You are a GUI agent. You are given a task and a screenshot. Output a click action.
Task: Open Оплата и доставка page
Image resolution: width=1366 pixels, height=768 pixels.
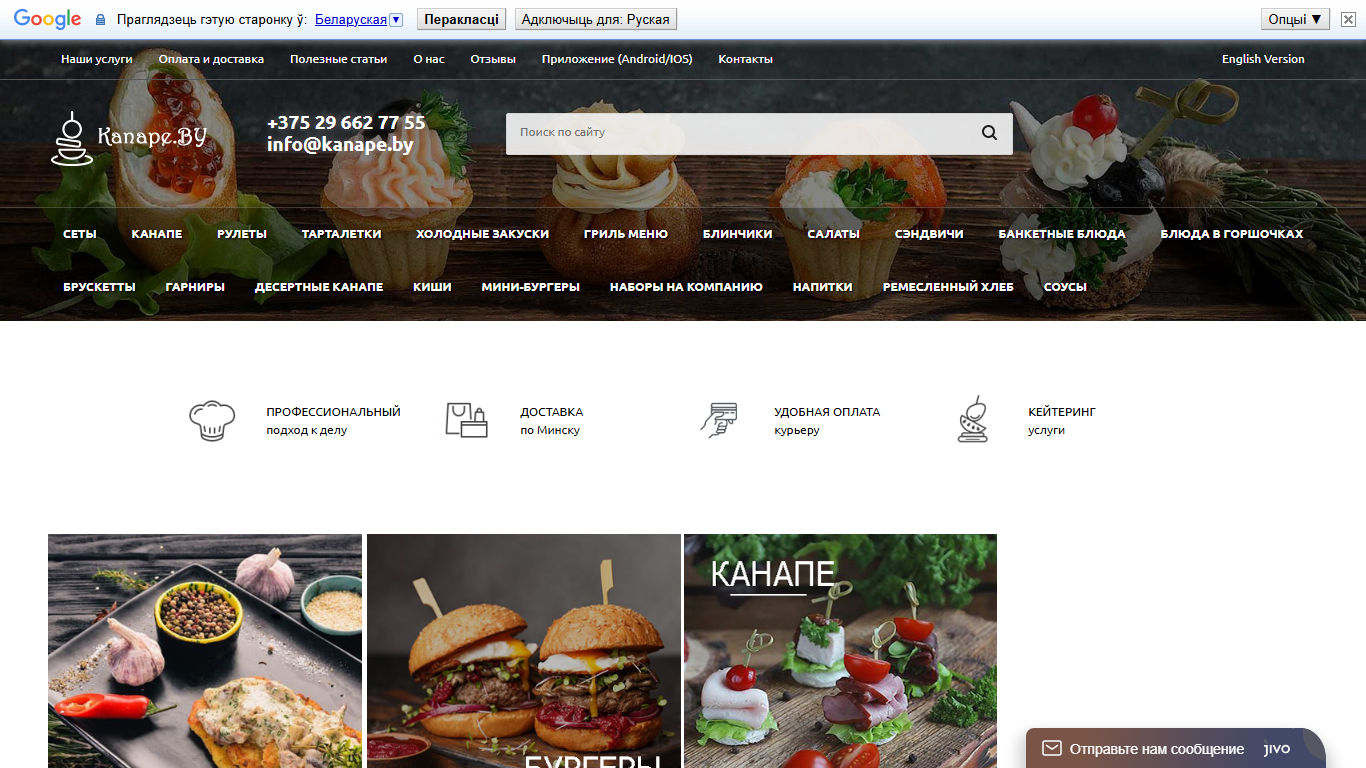click(211, 59)
